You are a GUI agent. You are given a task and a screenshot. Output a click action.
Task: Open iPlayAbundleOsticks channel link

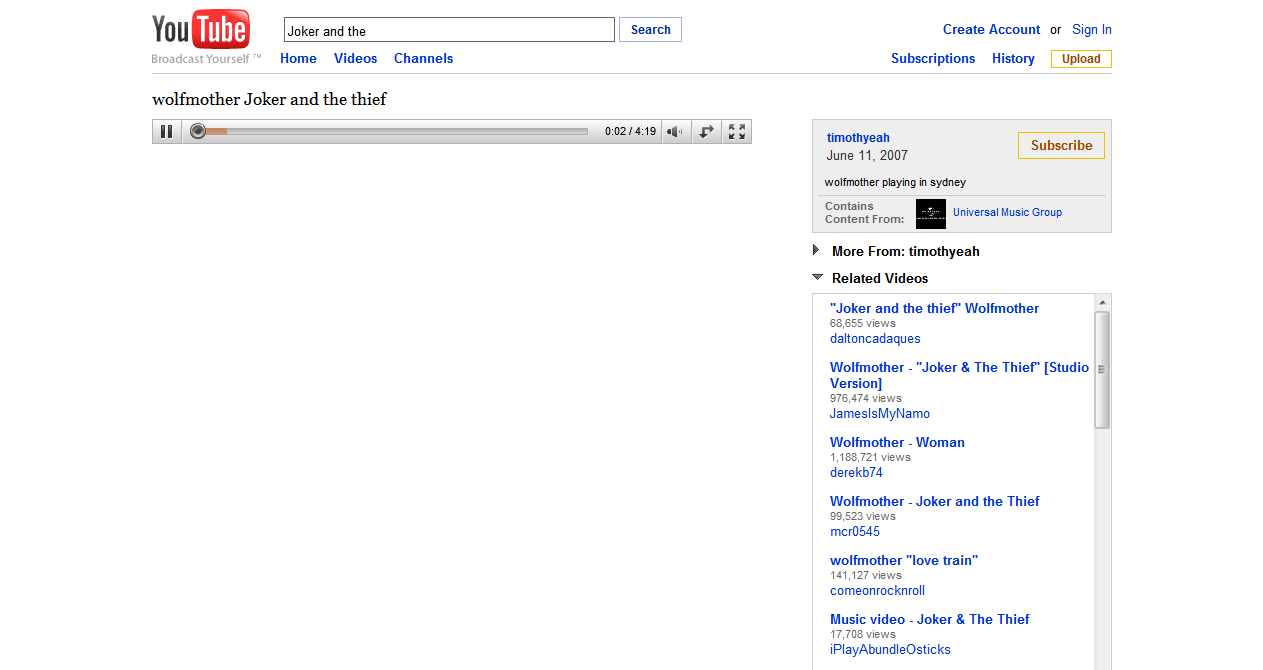pyautogui.click(x=890, y=650)
